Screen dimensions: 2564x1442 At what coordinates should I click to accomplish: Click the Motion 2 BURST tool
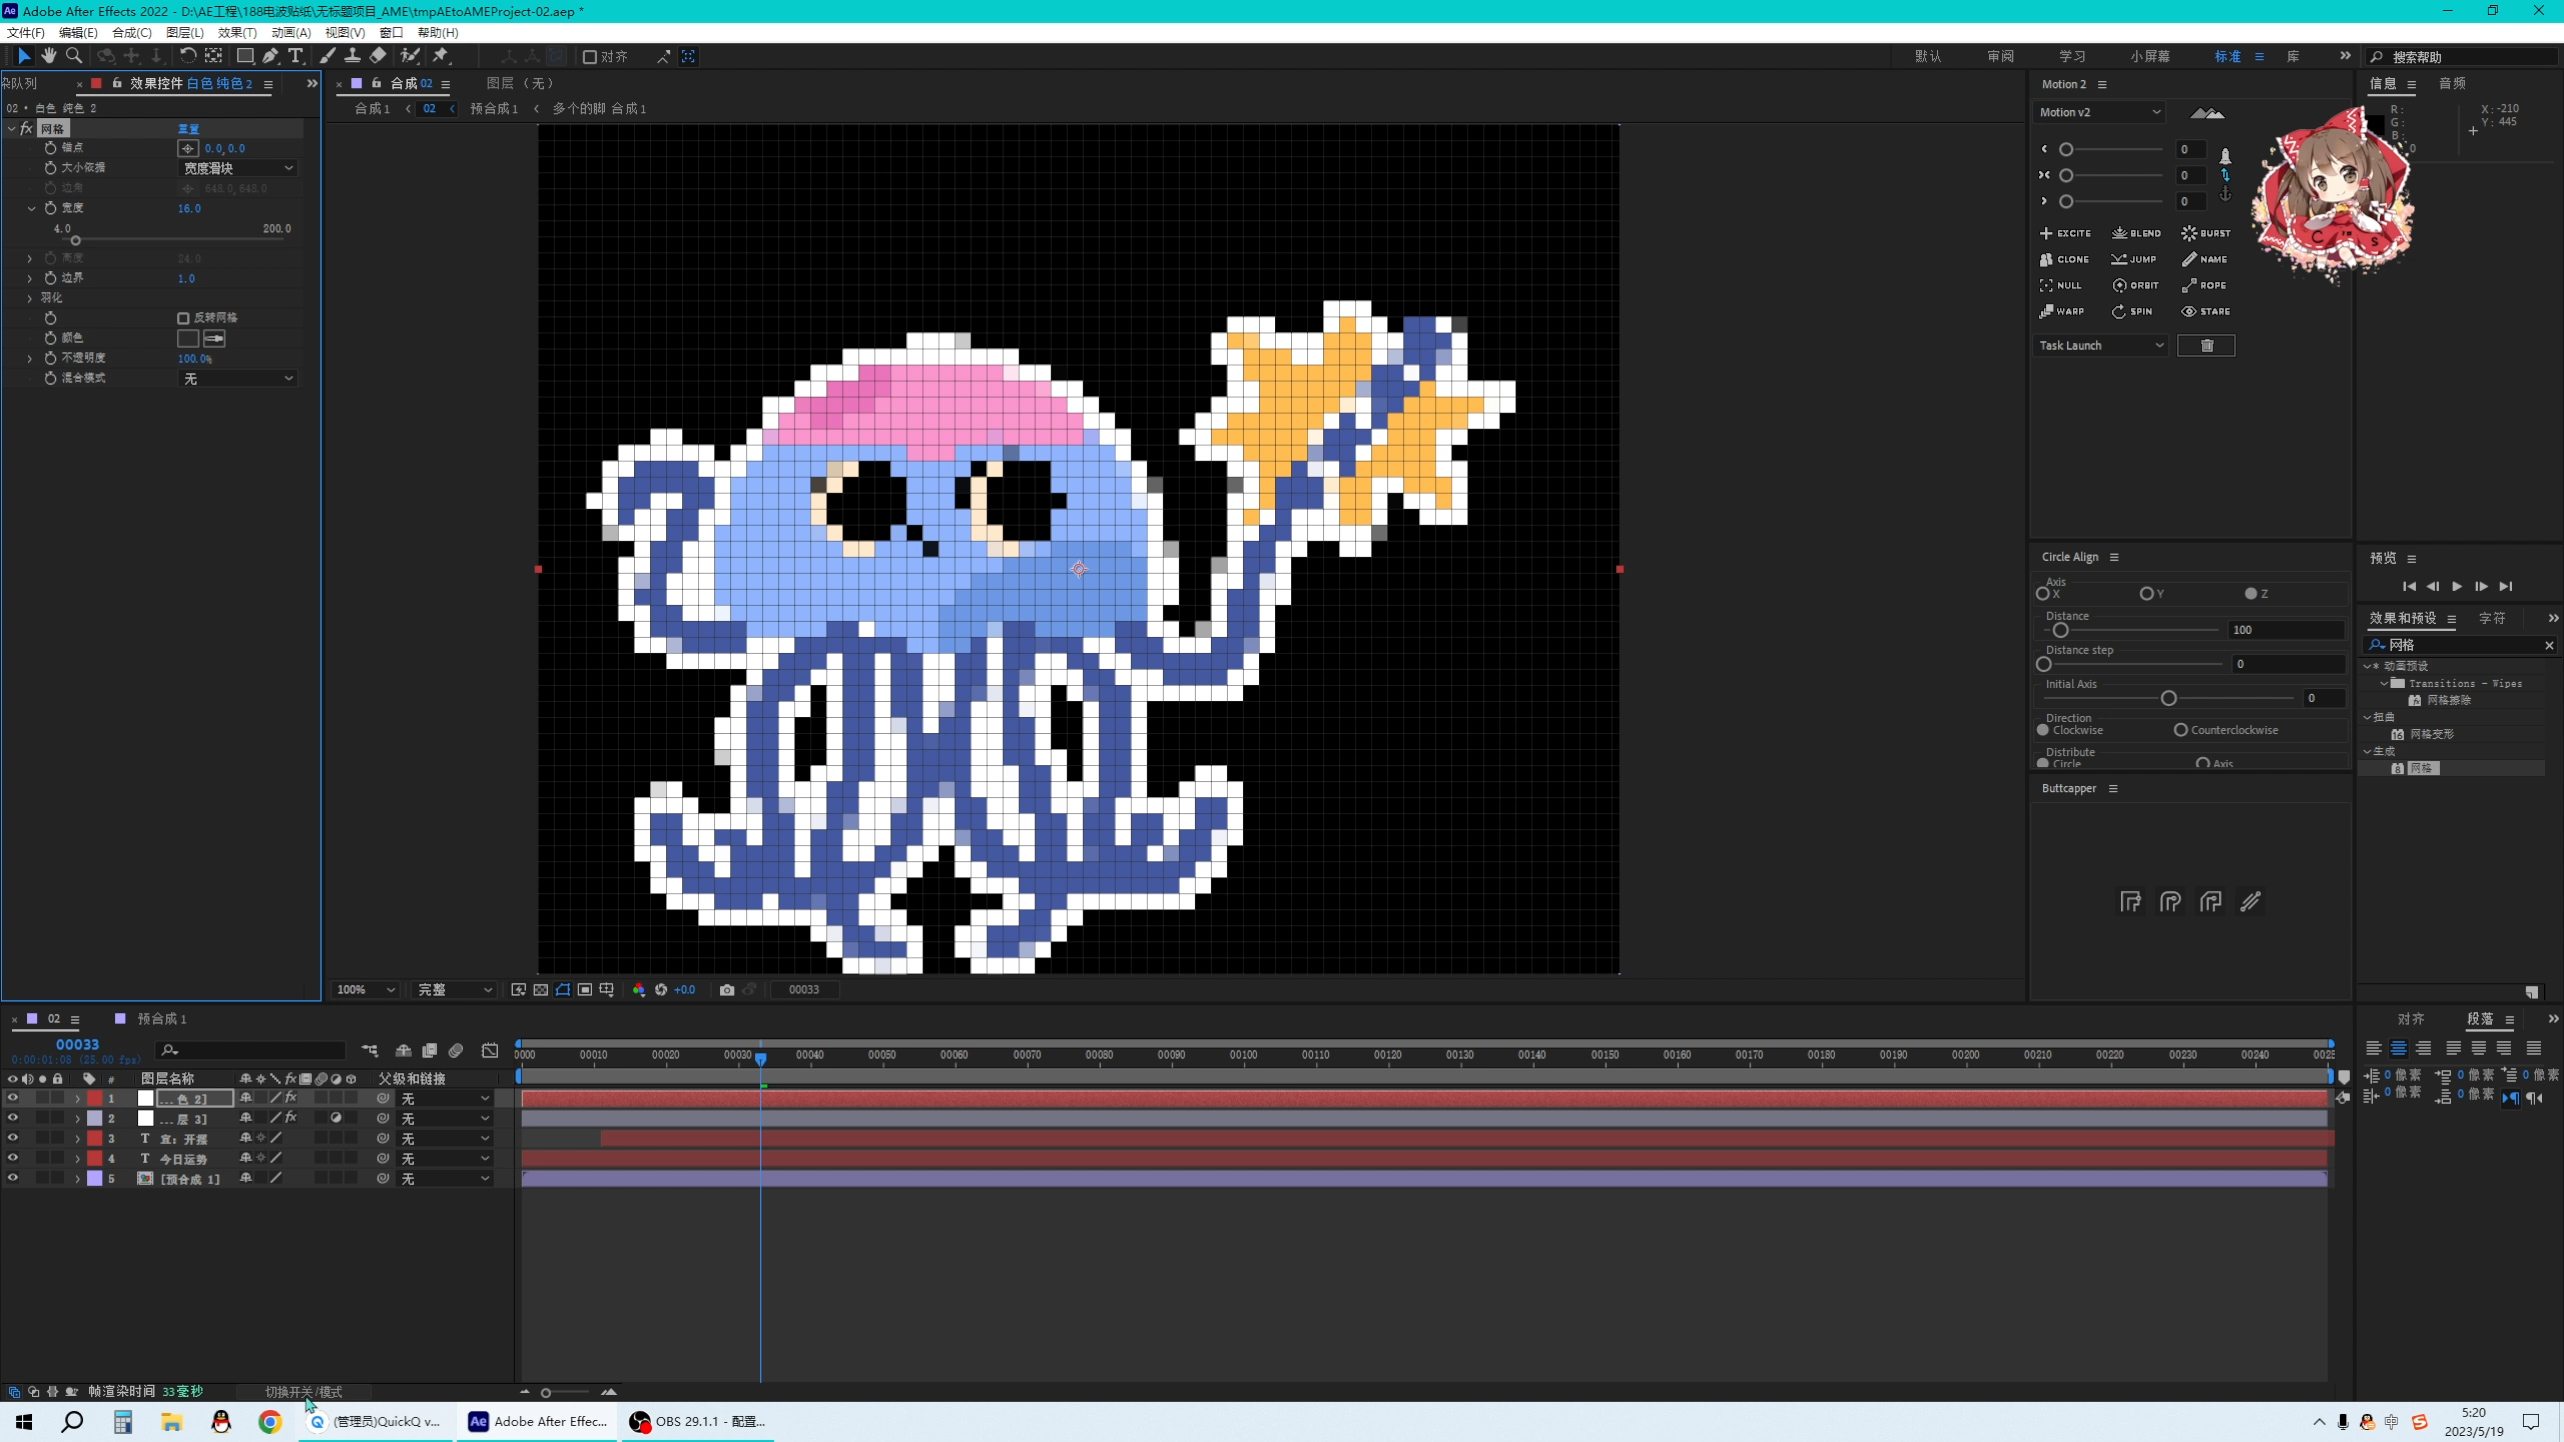[2206, 233]
